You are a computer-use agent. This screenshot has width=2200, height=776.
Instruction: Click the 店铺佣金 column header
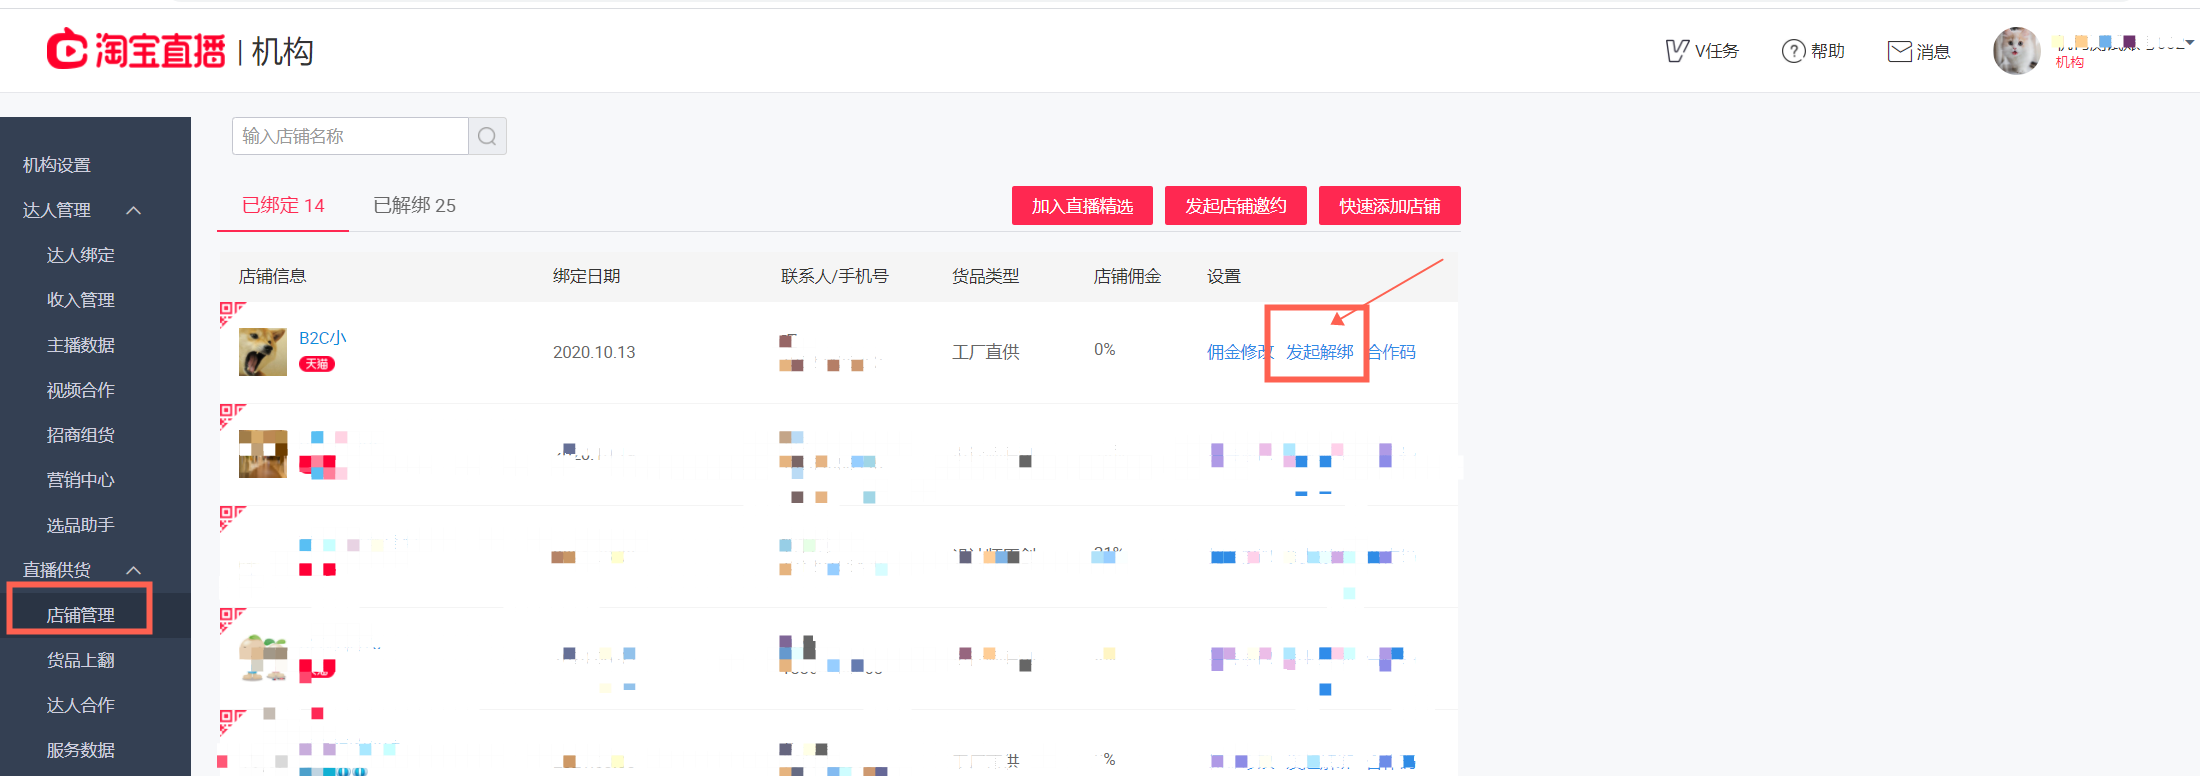tap(1128, 276)
